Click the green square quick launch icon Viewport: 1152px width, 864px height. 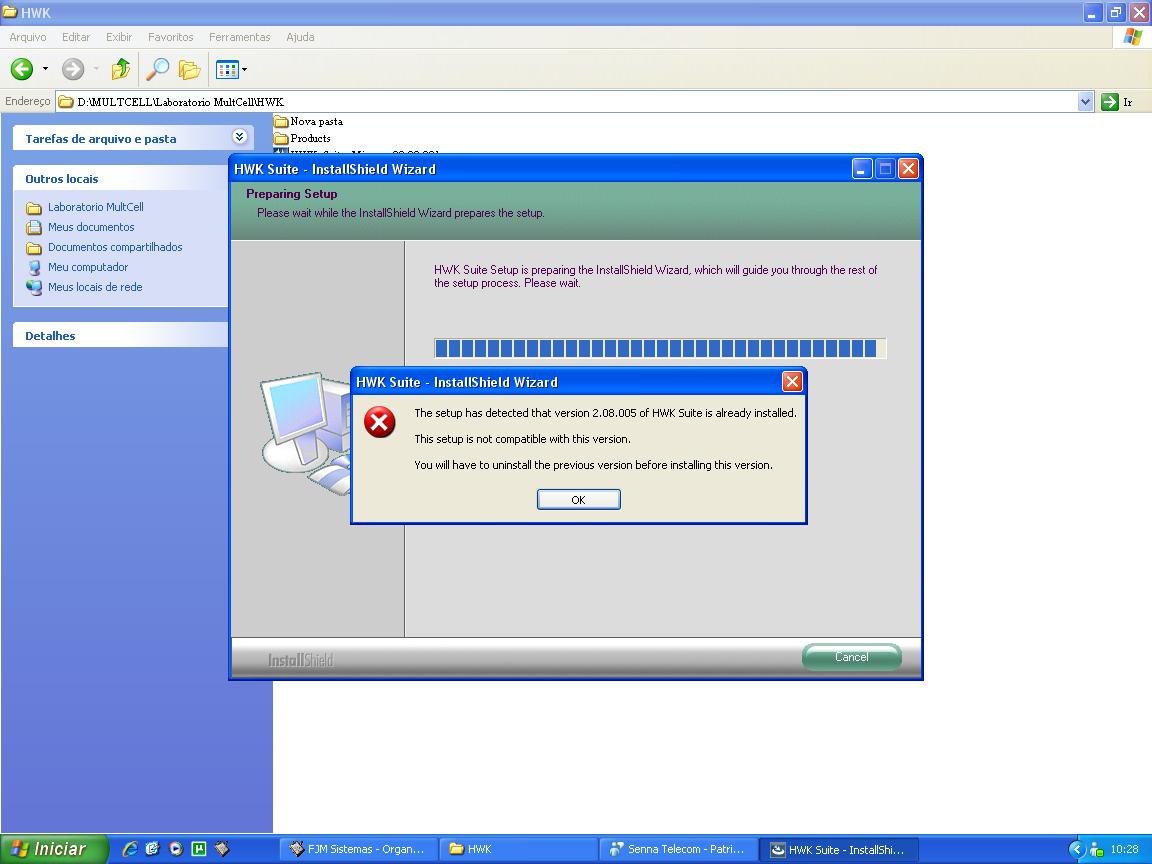tap(198, 849)
